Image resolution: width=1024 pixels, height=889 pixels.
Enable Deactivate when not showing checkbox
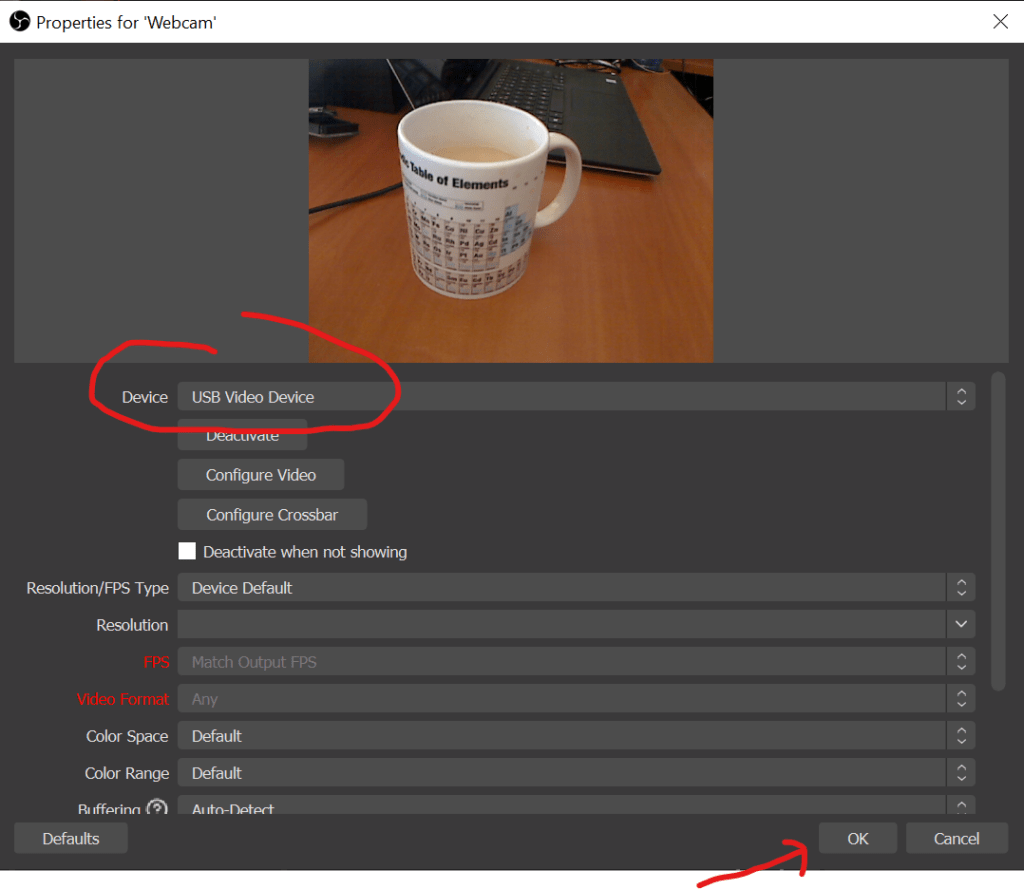click(x=187, y=551)
